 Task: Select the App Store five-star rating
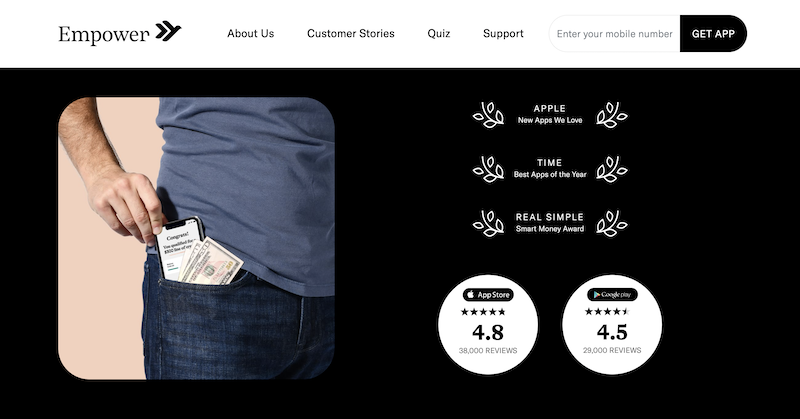point(483,312)
